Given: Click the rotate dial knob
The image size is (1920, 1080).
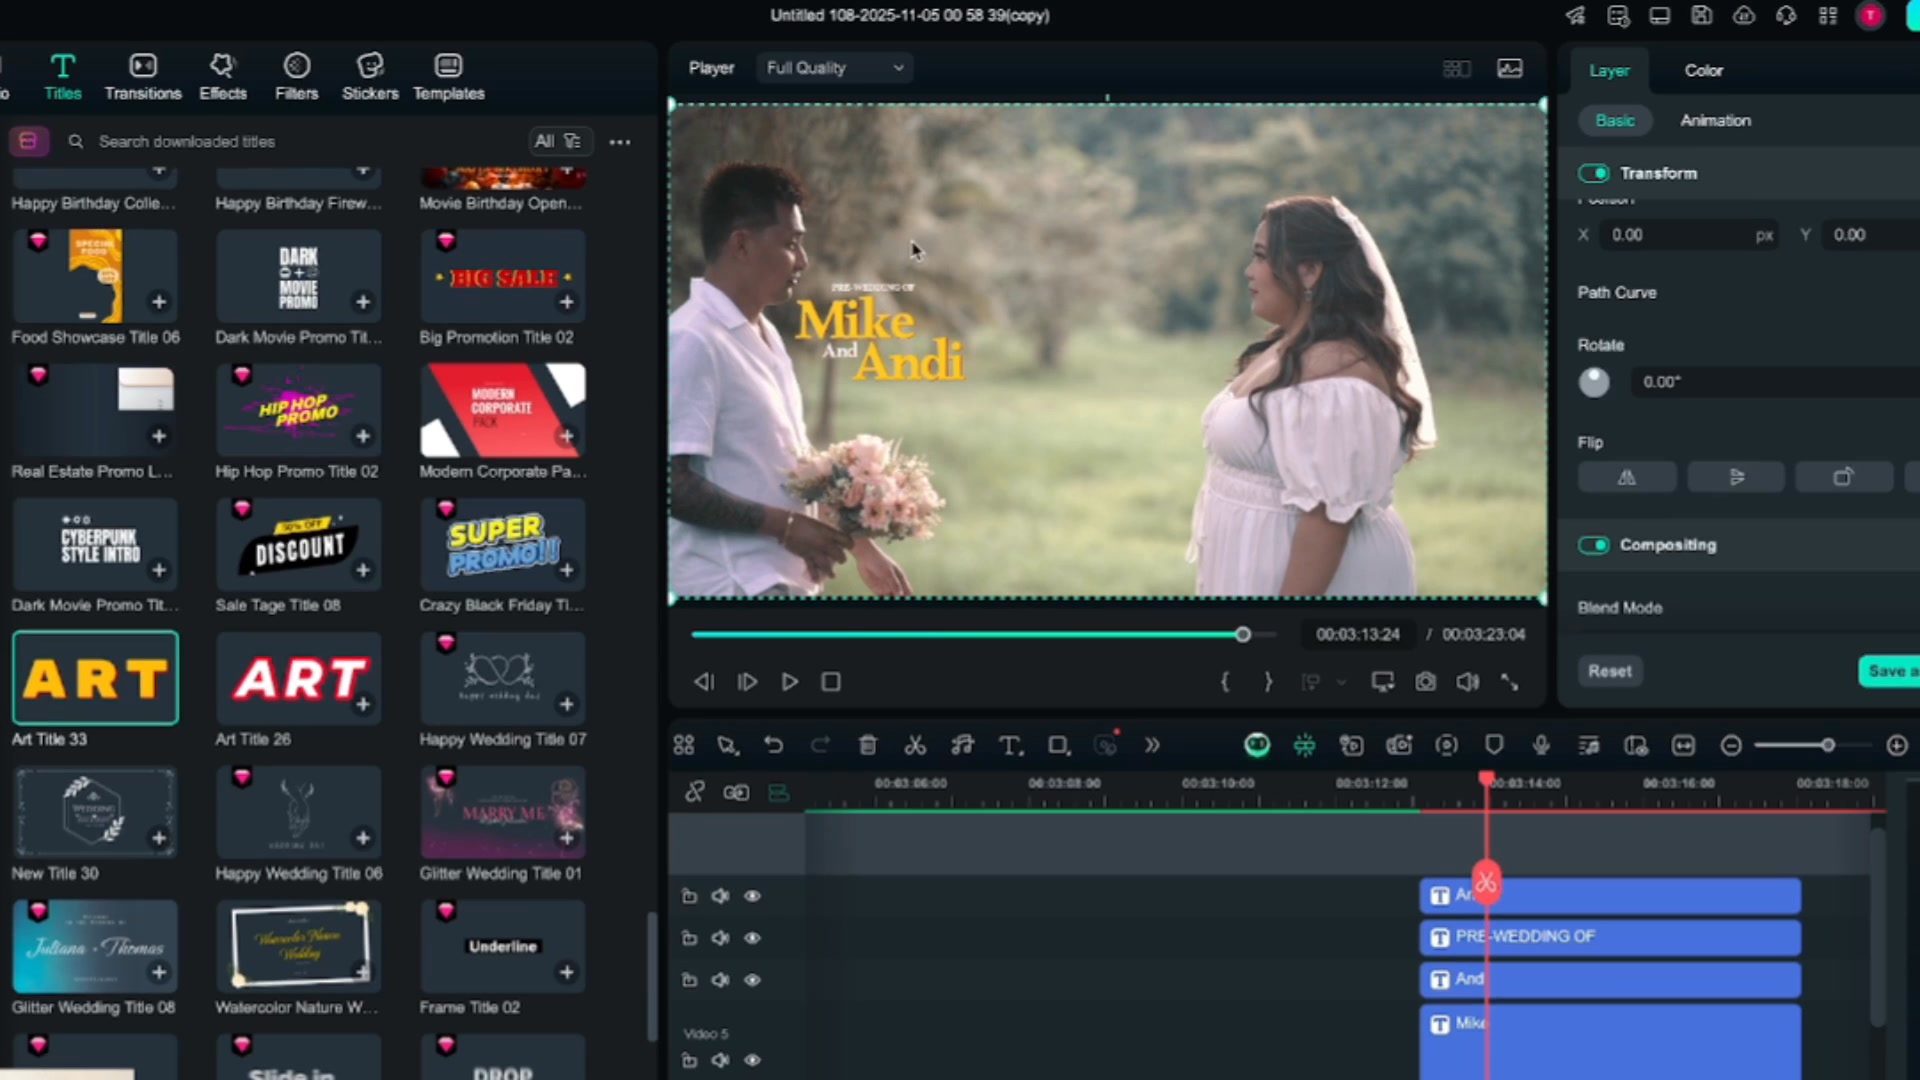Looking at the screenshot, I should pyautogui.click(x=1594, y=382).
